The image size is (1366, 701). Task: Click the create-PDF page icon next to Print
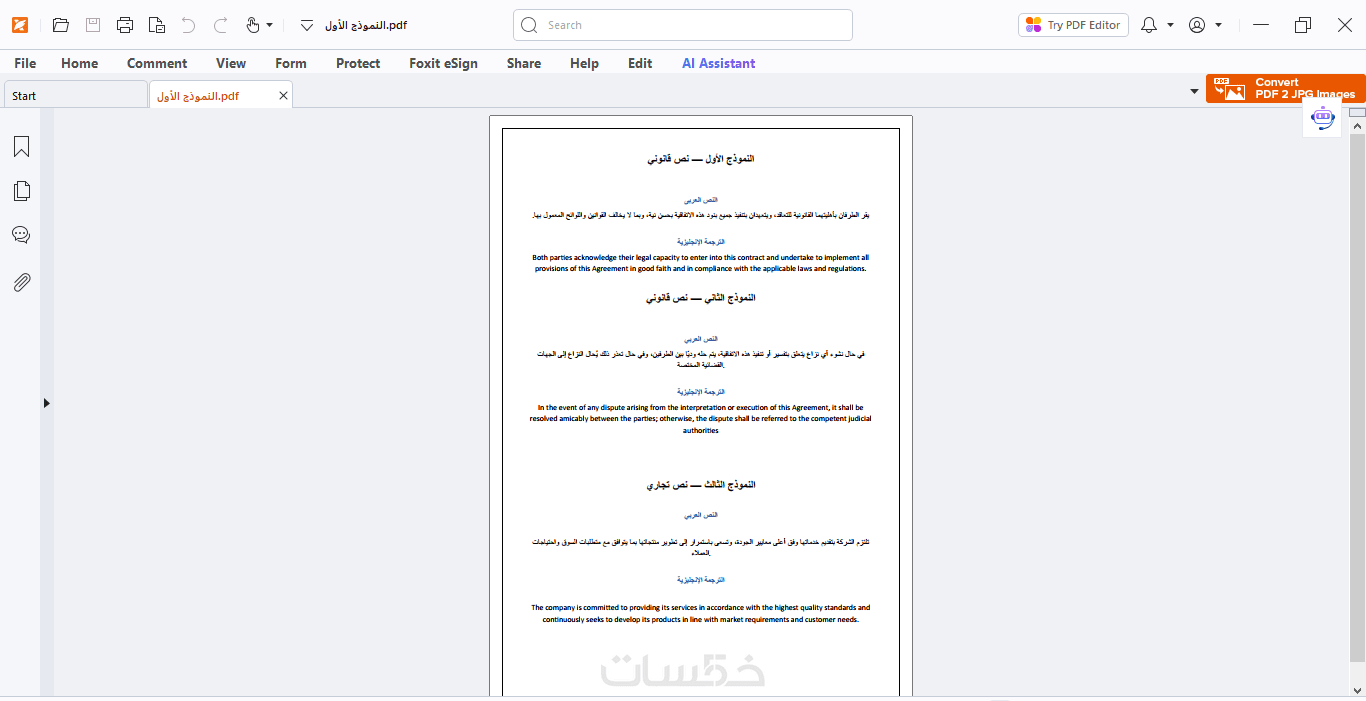[157, 25]
